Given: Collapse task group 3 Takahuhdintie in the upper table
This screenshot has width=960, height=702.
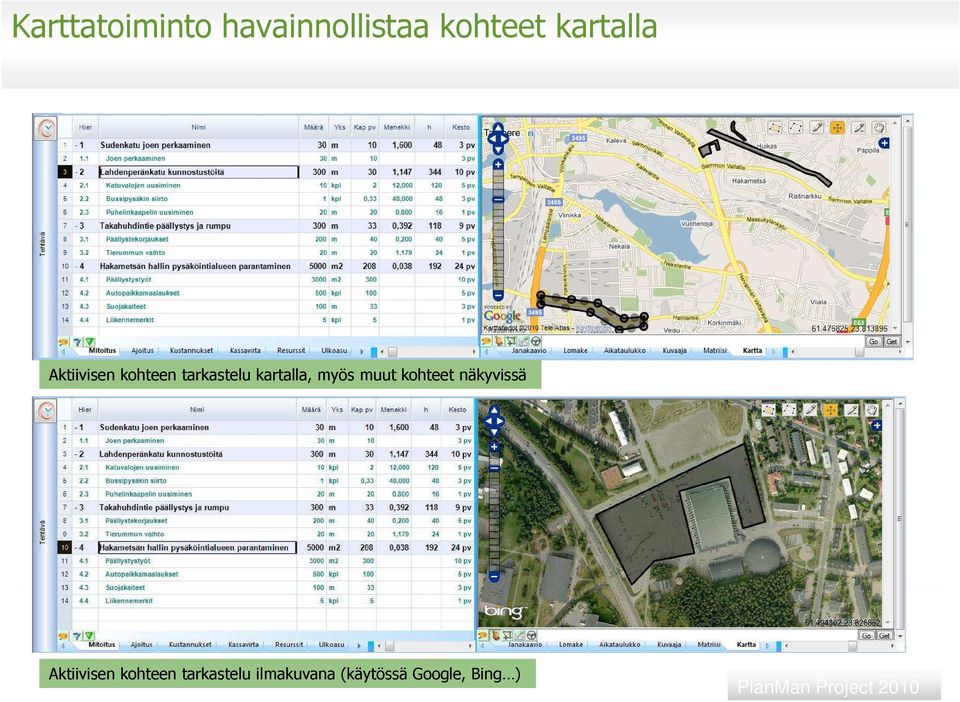Looking at the screenshot, I should point(77,226).
